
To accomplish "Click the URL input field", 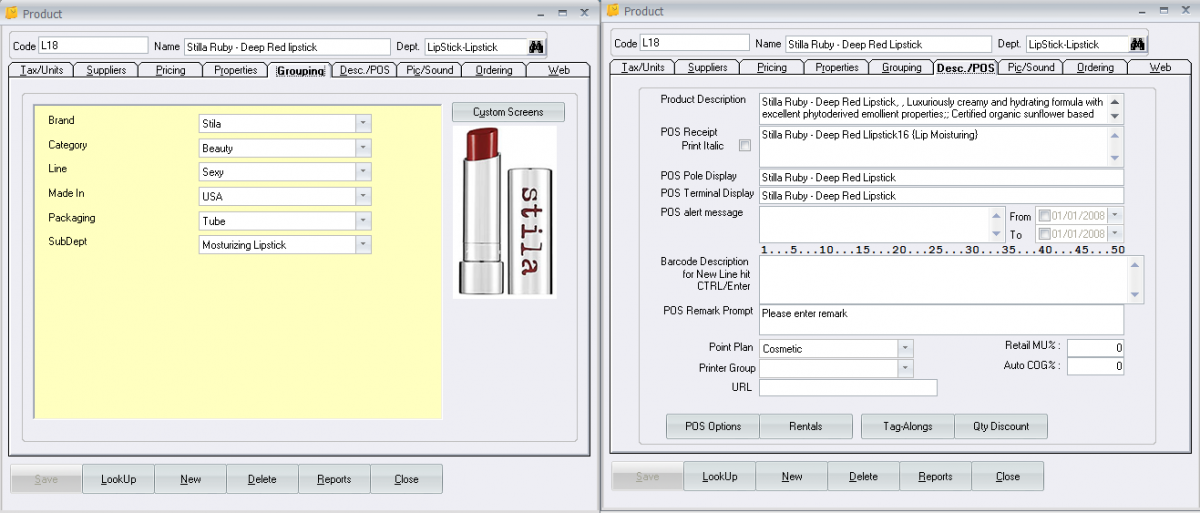I will 848,387.
